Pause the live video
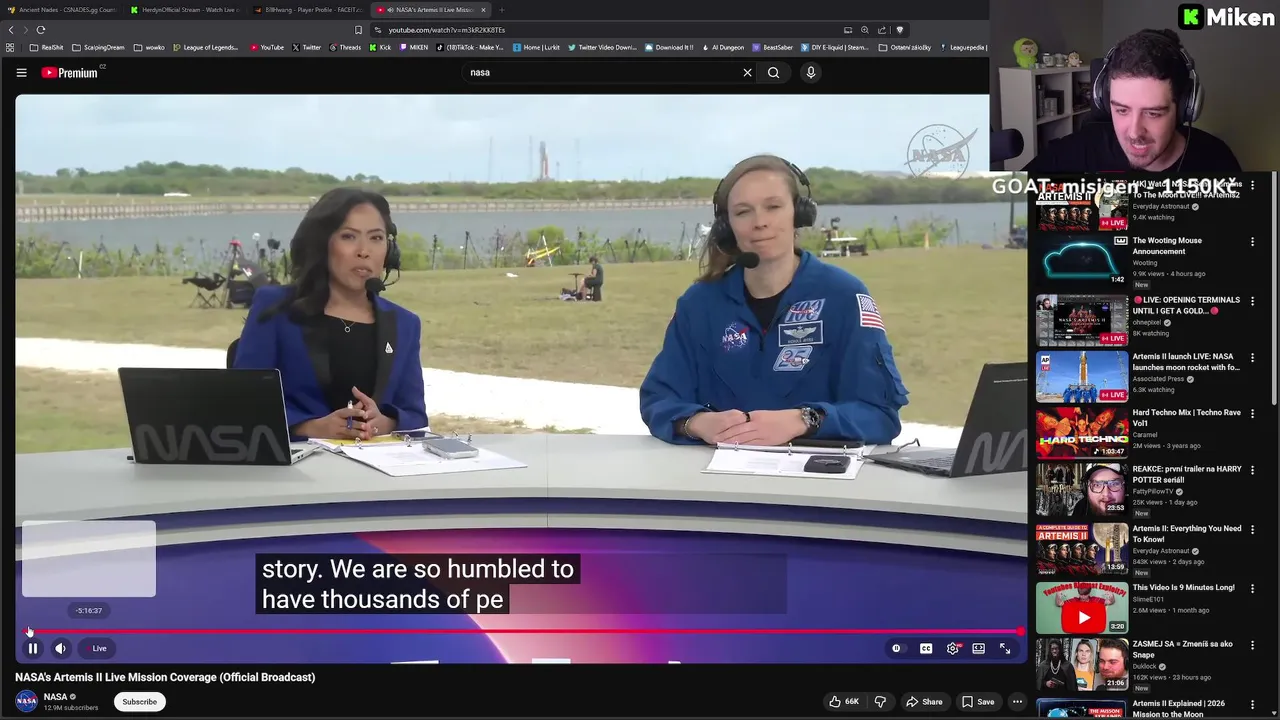1280x720 pixels. pyautogui.click(x=33, y=649)
